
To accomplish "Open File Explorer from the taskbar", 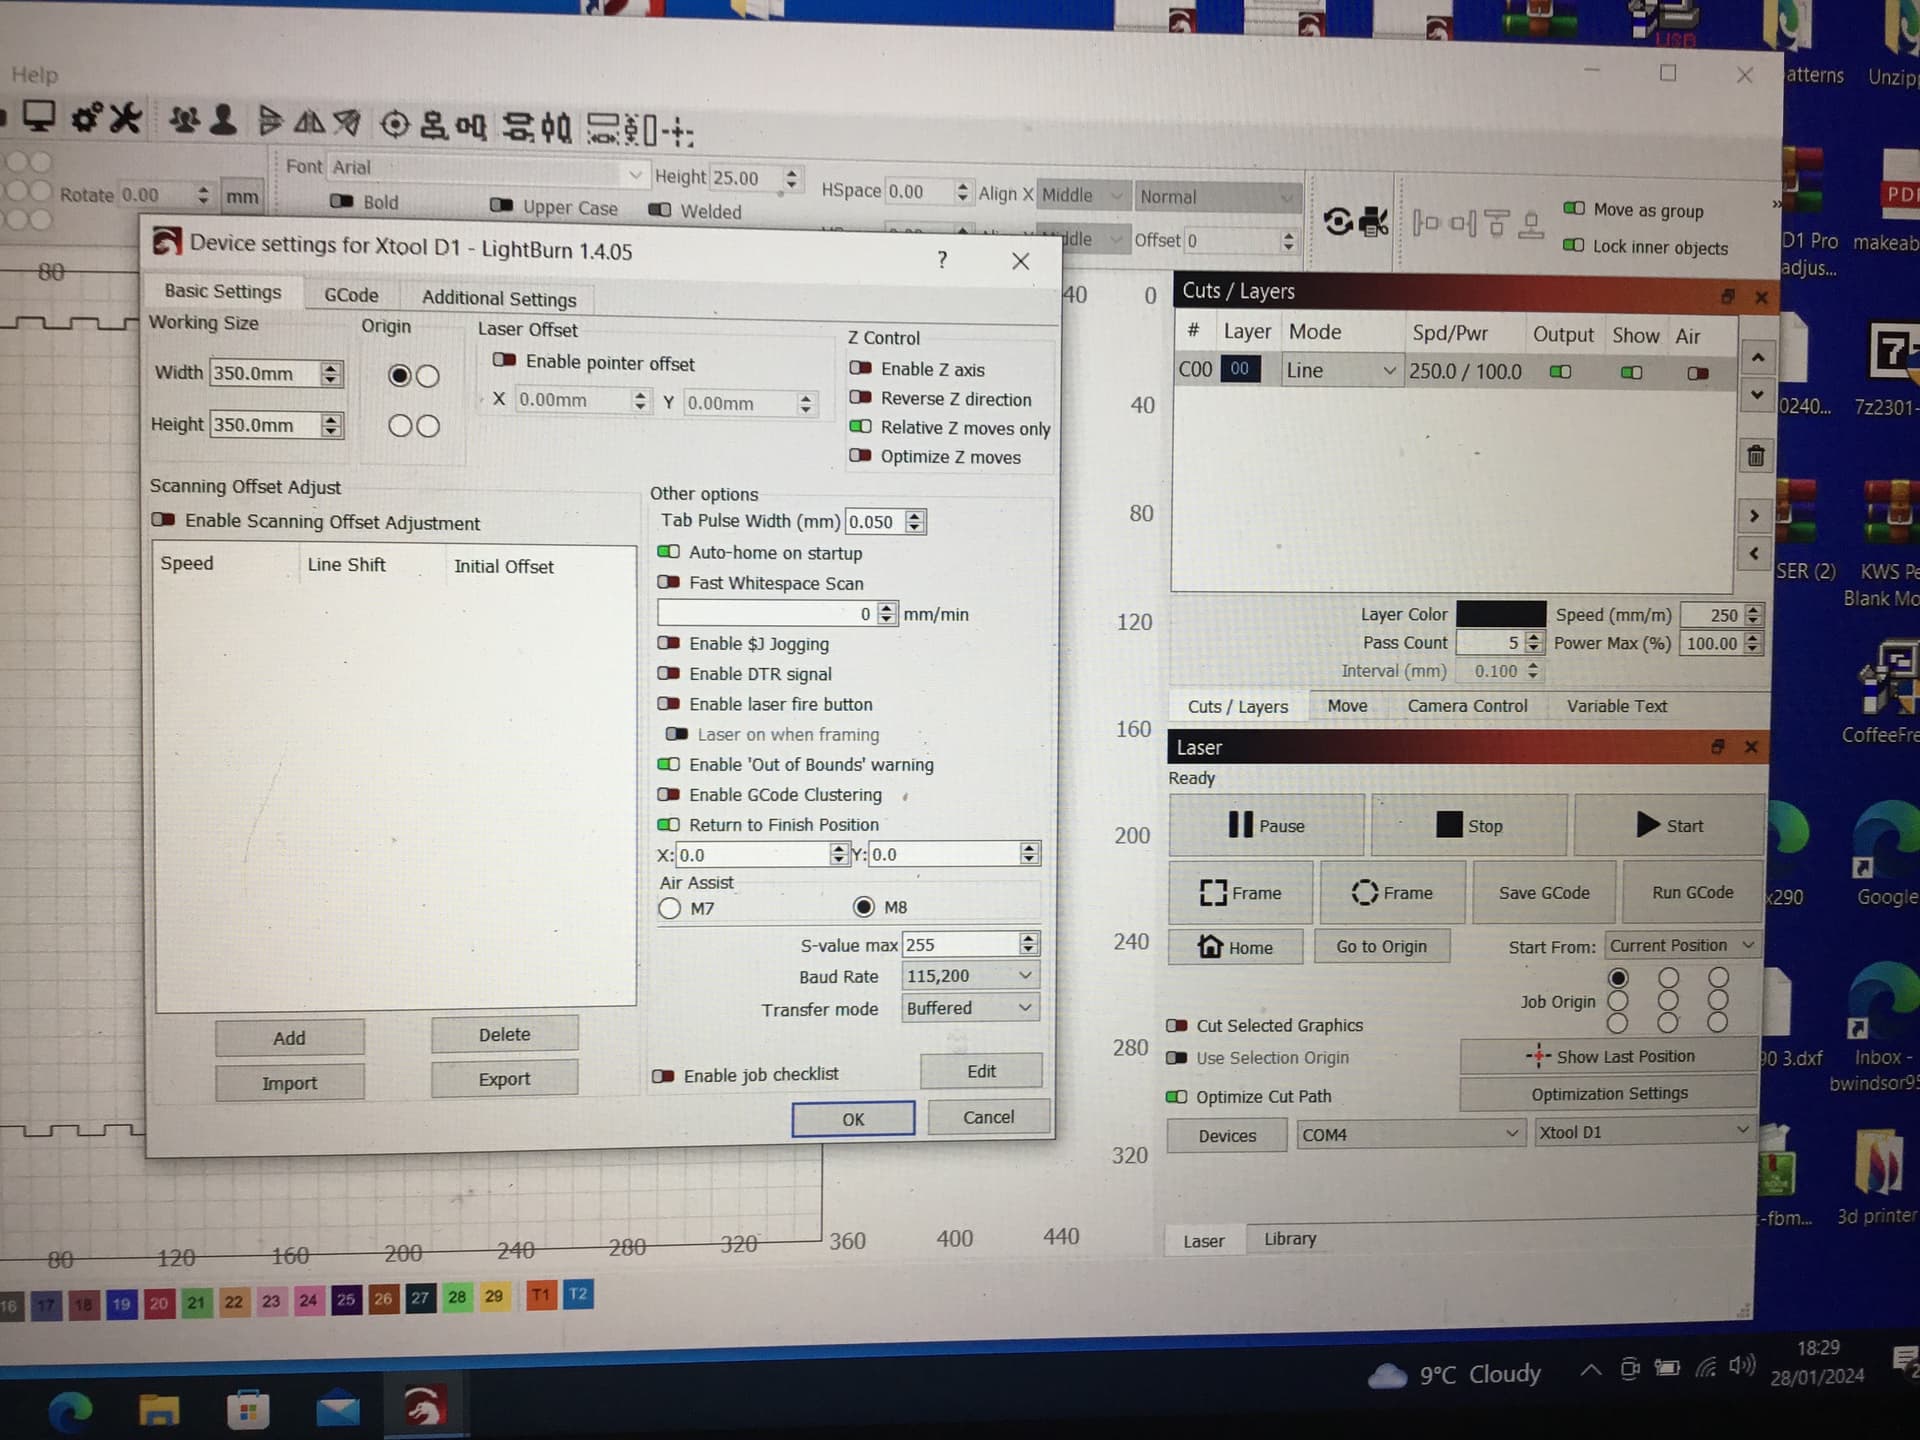I will (159, 1411).
